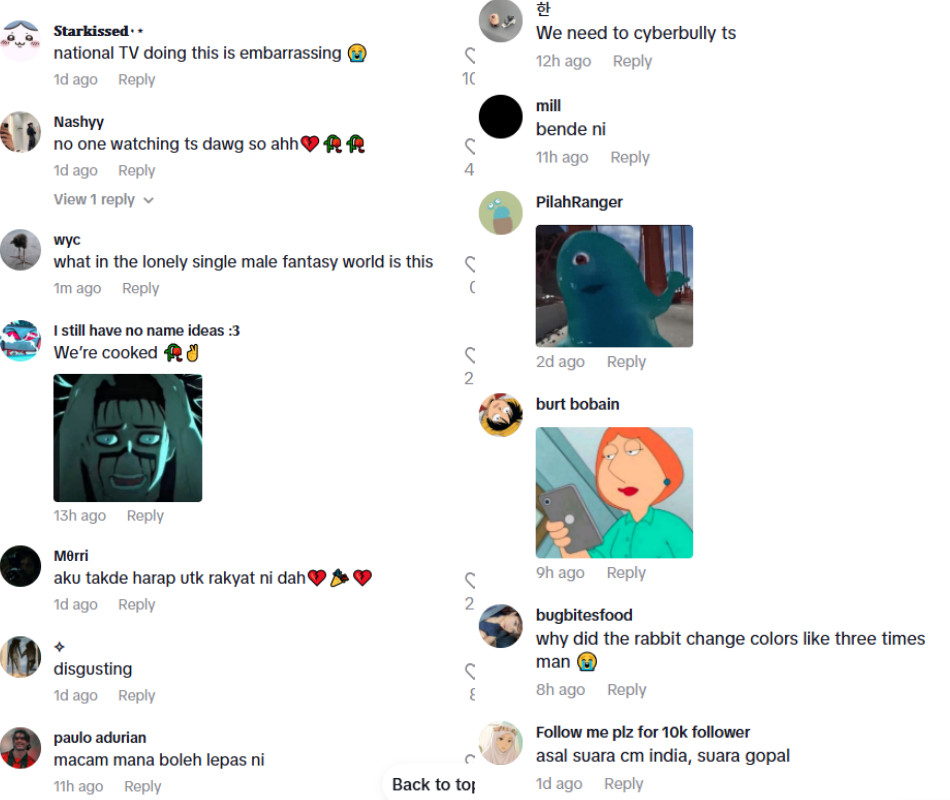Click the chevron next to View 1 reply
Image resolution: width=950 pixels, height=800 pixels.
(x=148, y=200)
